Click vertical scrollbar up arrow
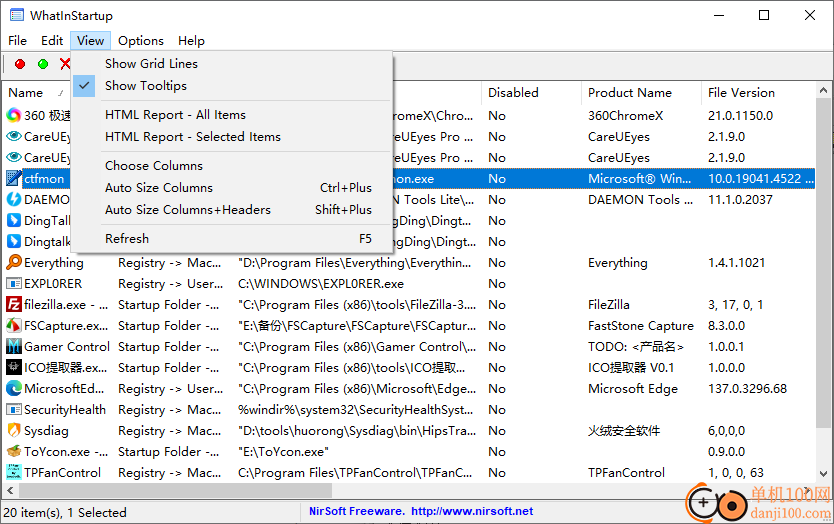Viewport: 834px width, 524px height. (x=823, y=90)
